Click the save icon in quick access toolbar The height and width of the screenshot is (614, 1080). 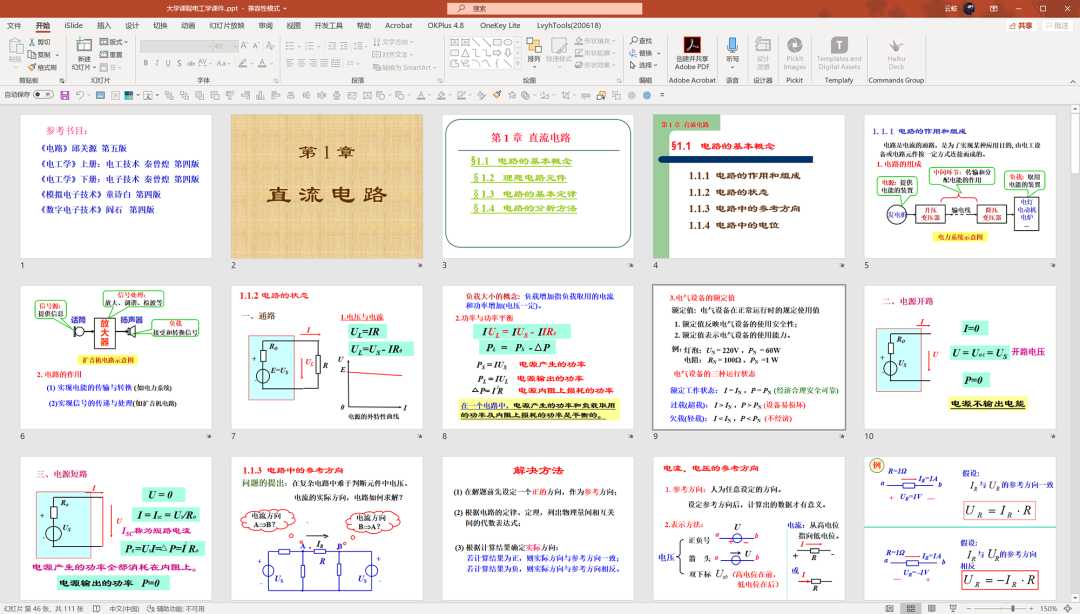point(64,95)
